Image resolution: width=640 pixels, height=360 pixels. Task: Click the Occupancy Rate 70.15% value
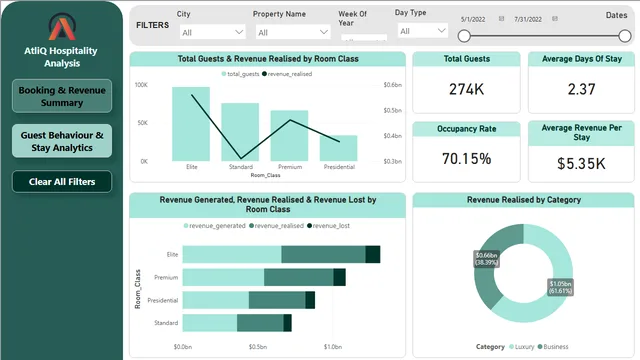point(467,159)
